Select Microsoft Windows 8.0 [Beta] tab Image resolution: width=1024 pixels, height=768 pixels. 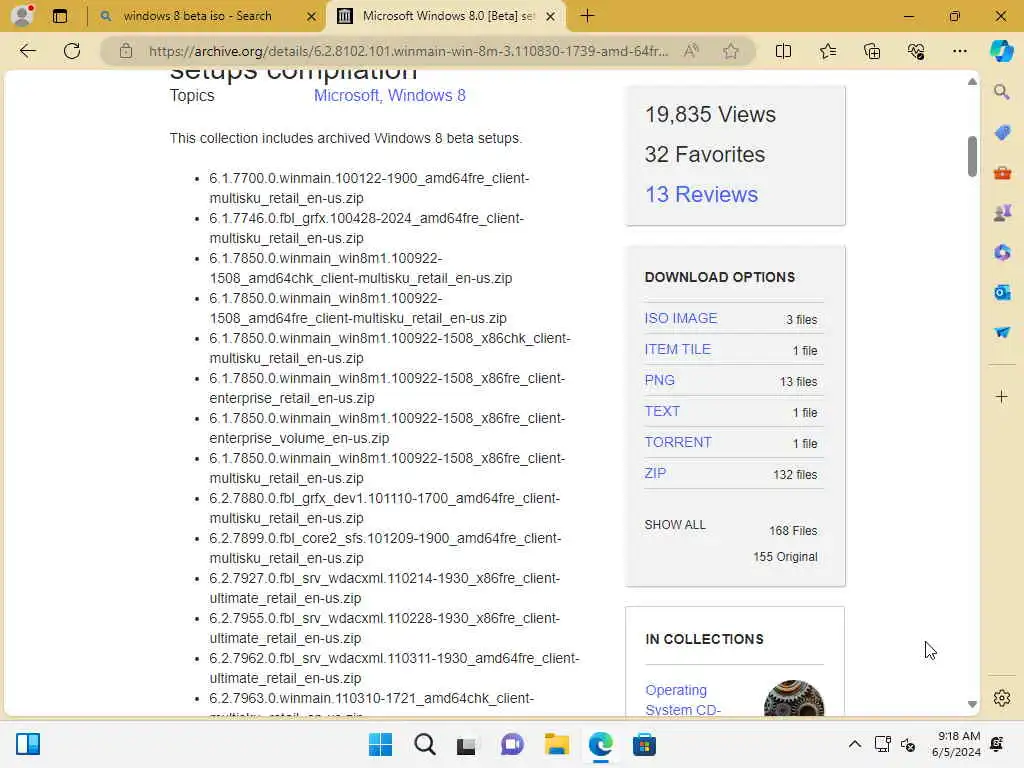point(447,16)
